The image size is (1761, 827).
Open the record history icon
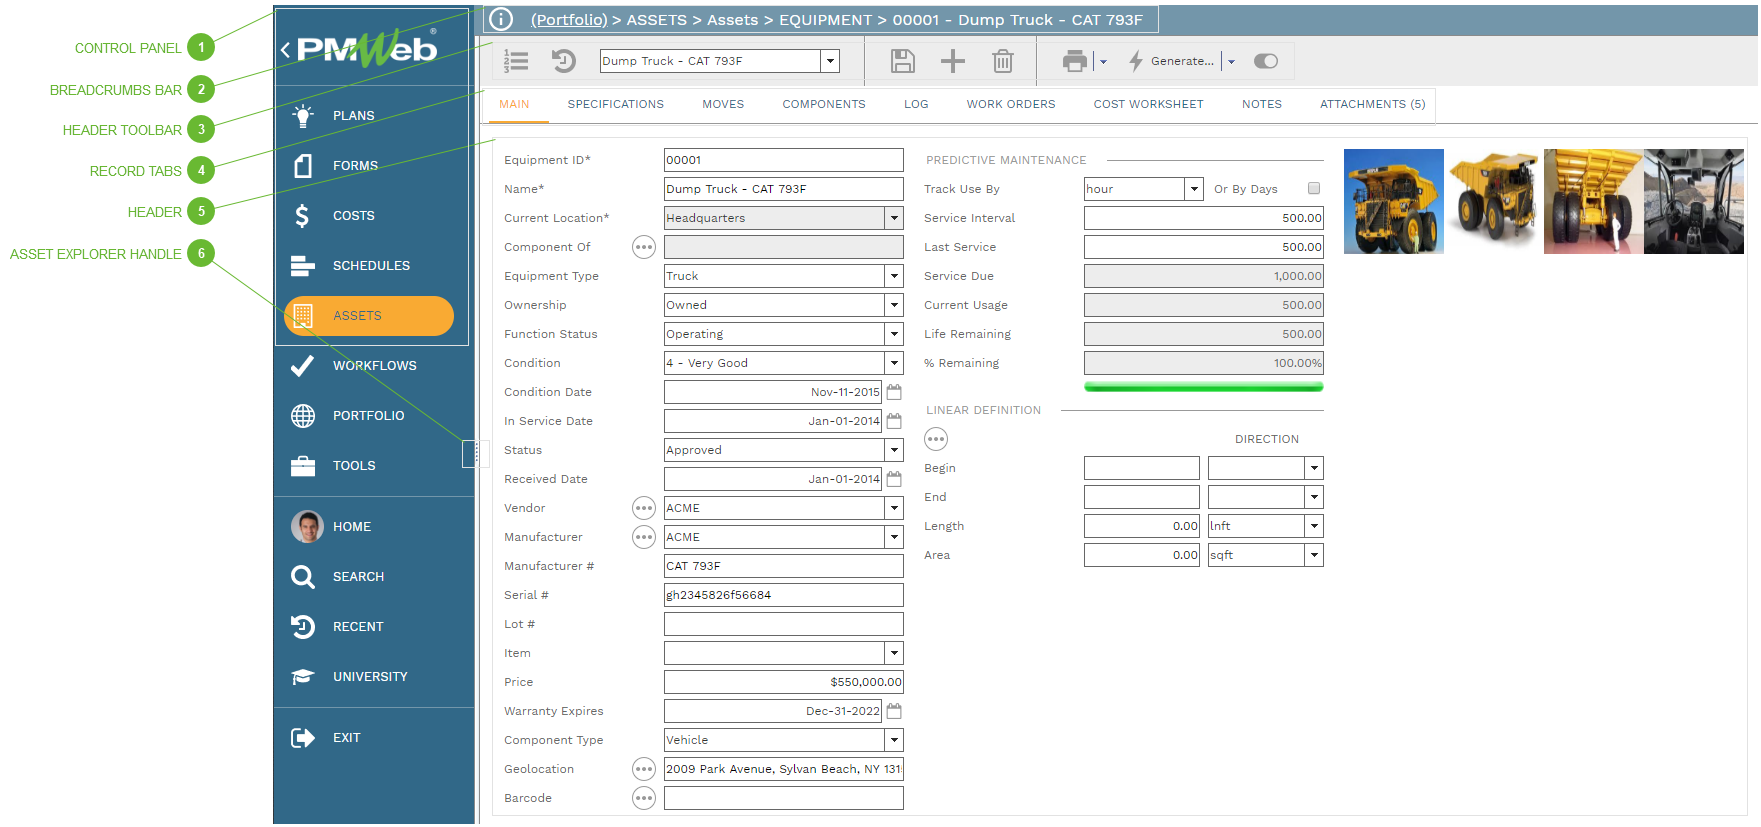tap(564, 61)
